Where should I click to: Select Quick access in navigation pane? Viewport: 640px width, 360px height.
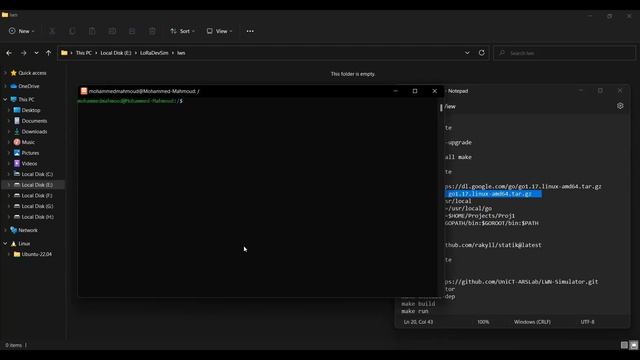point(32,73)
